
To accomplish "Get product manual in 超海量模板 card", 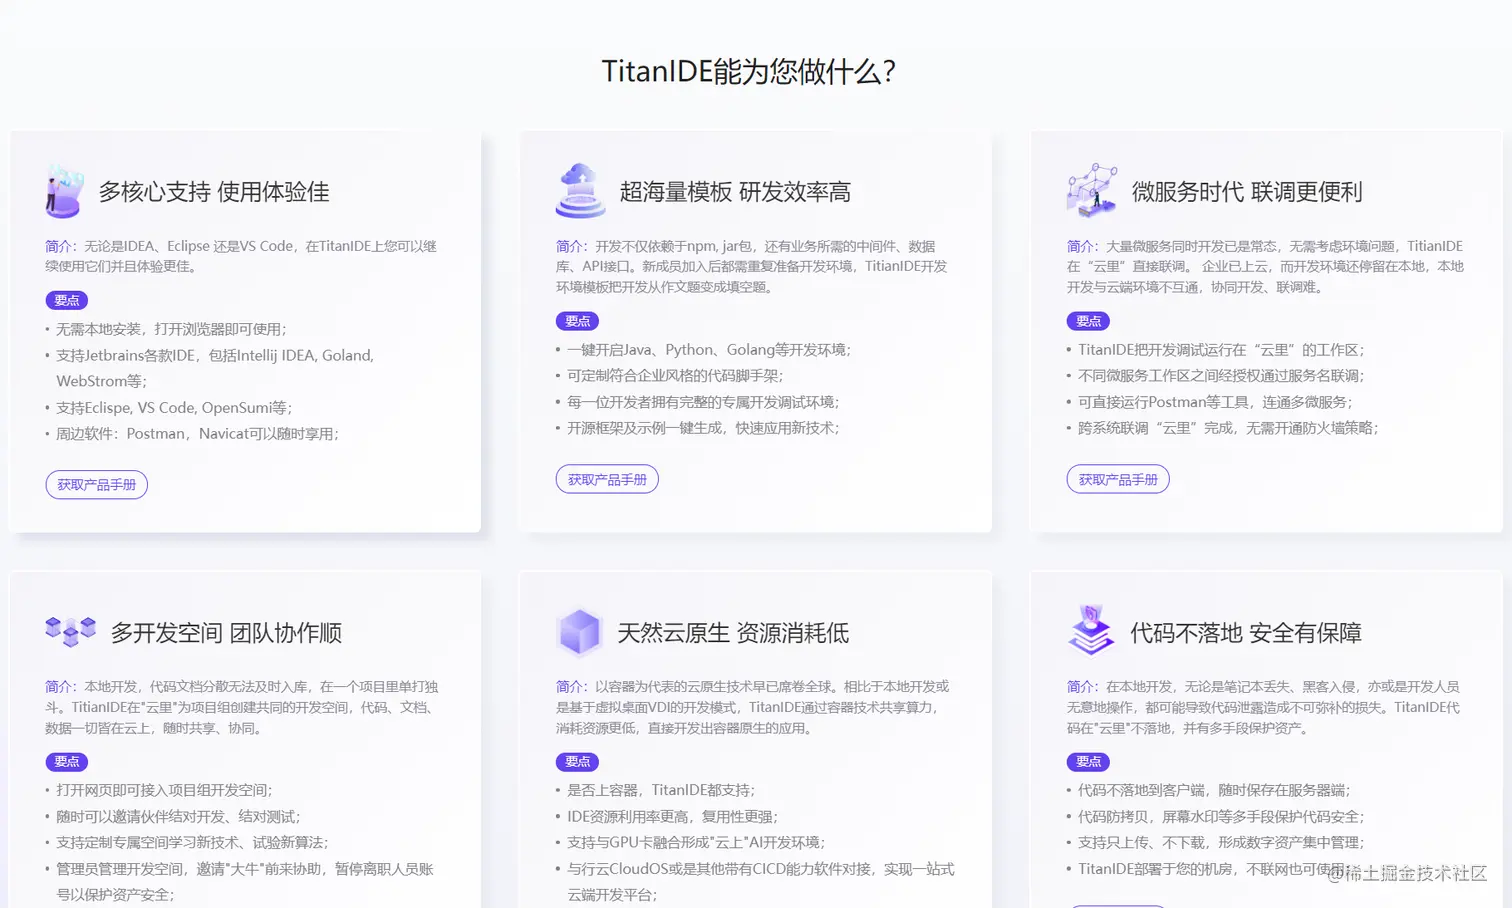I will (x=607, y=479).
